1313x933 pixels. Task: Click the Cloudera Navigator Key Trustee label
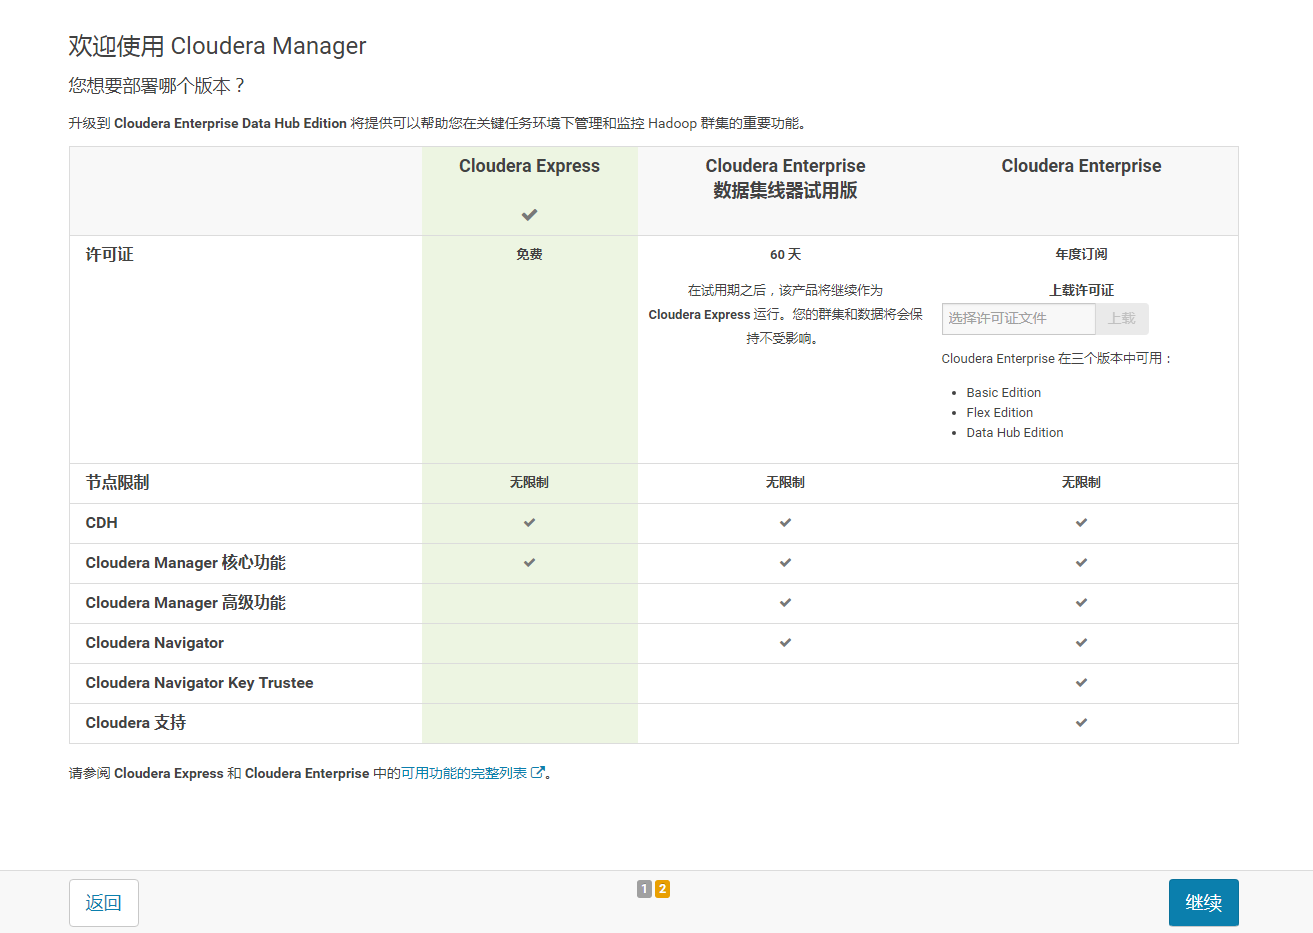pos(199,683)
